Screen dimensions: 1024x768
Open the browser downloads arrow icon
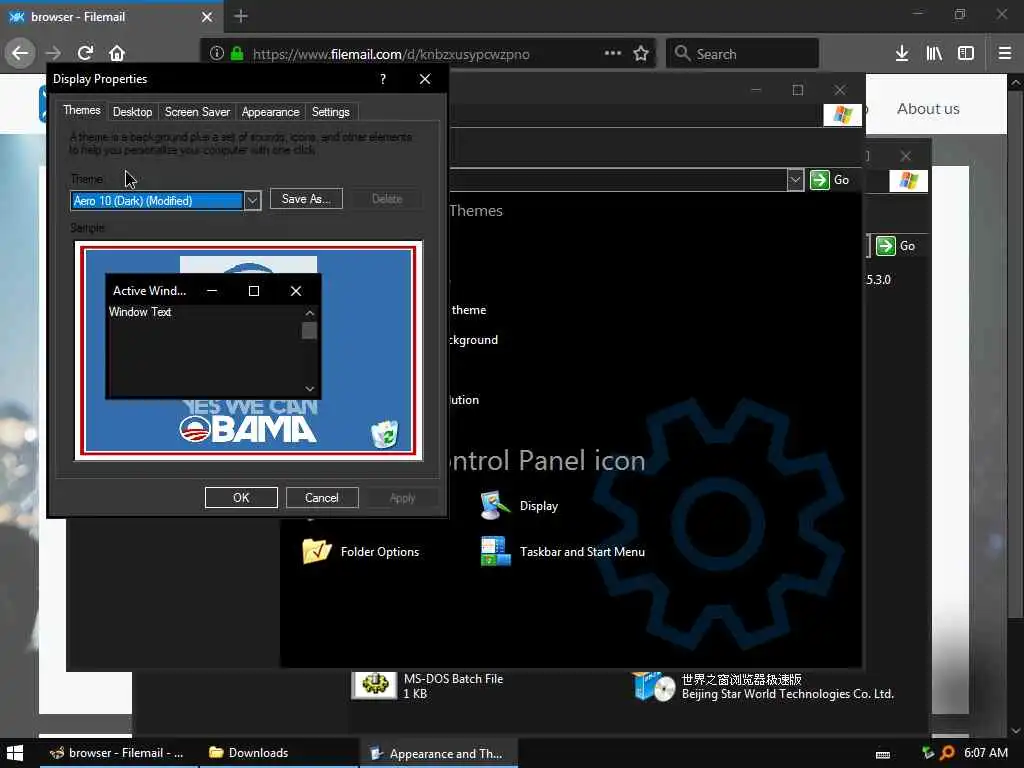tap(902, 53)
